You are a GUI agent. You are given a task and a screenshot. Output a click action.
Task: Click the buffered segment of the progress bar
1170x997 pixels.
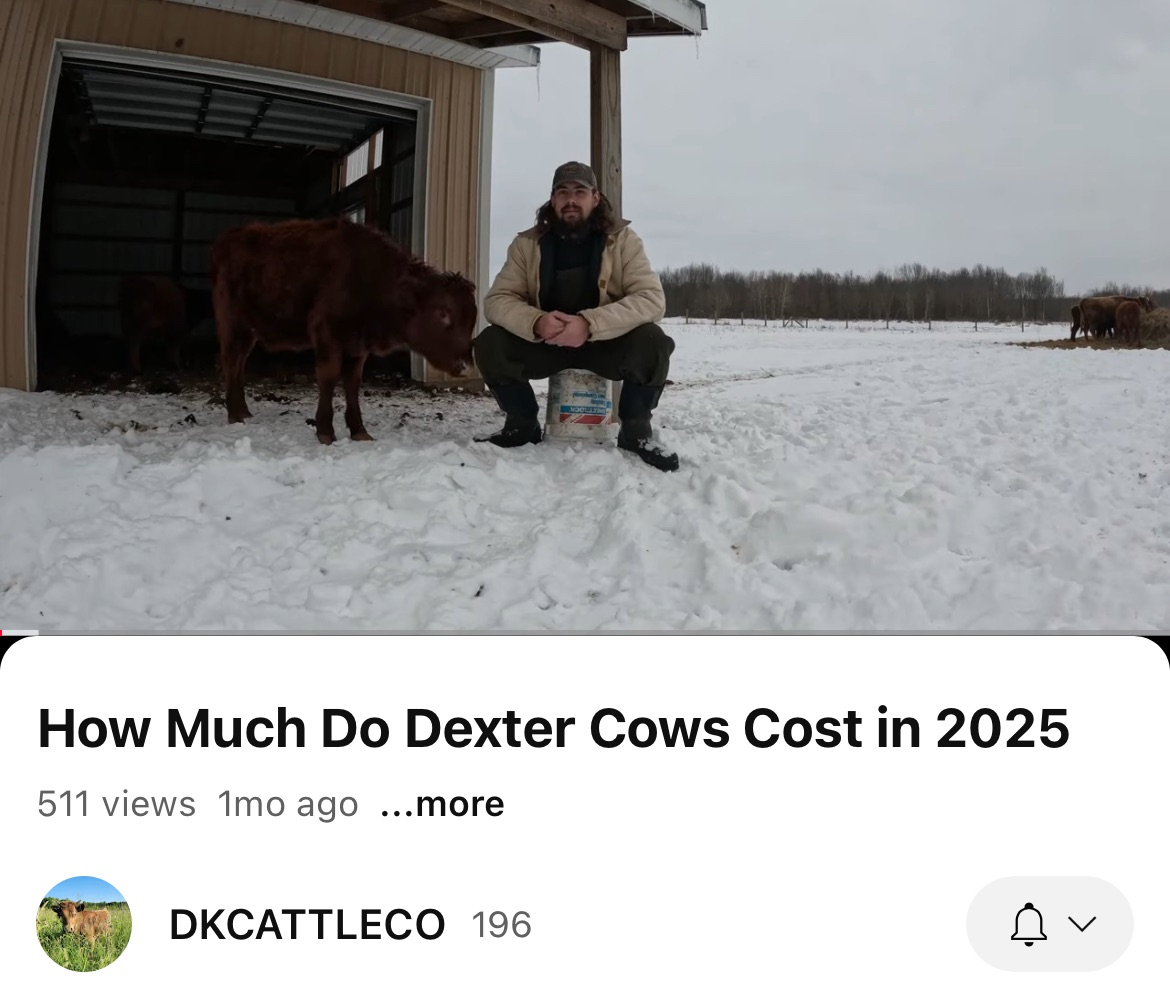click(x=21, y=633)
